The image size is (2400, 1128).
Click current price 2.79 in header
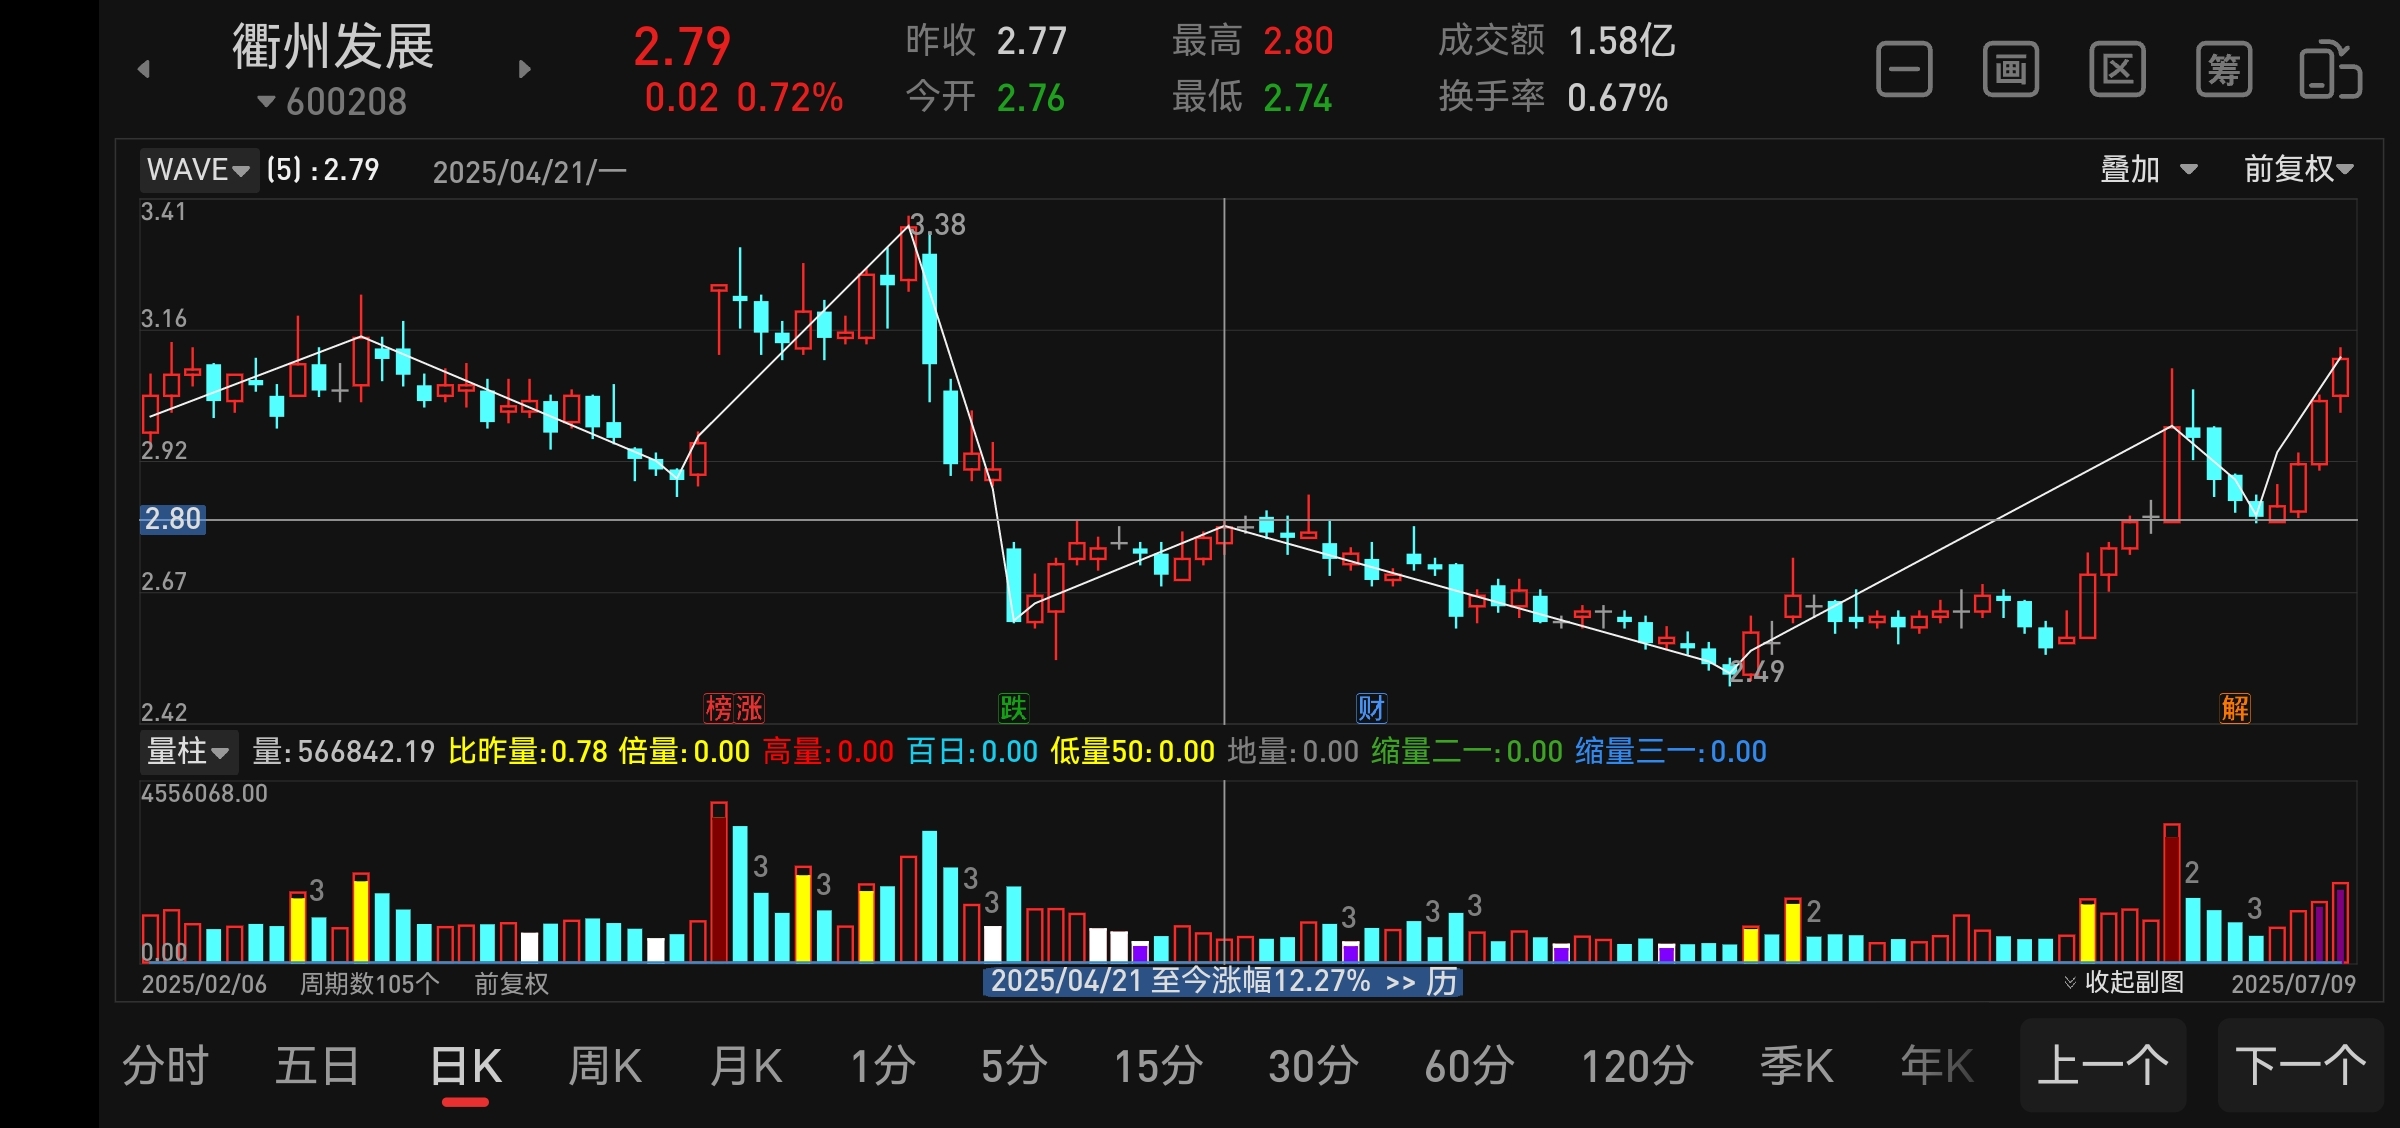(682, 46)
